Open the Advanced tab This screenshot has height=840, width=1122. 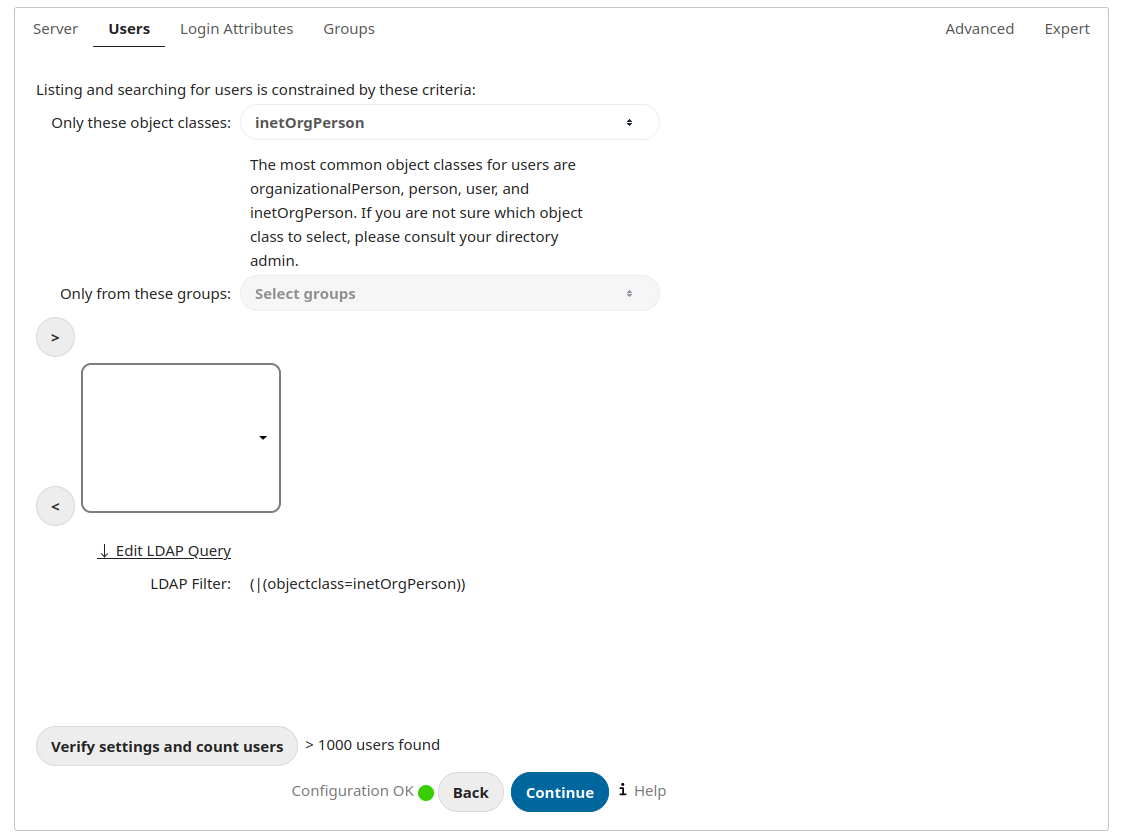coord(979,28)
